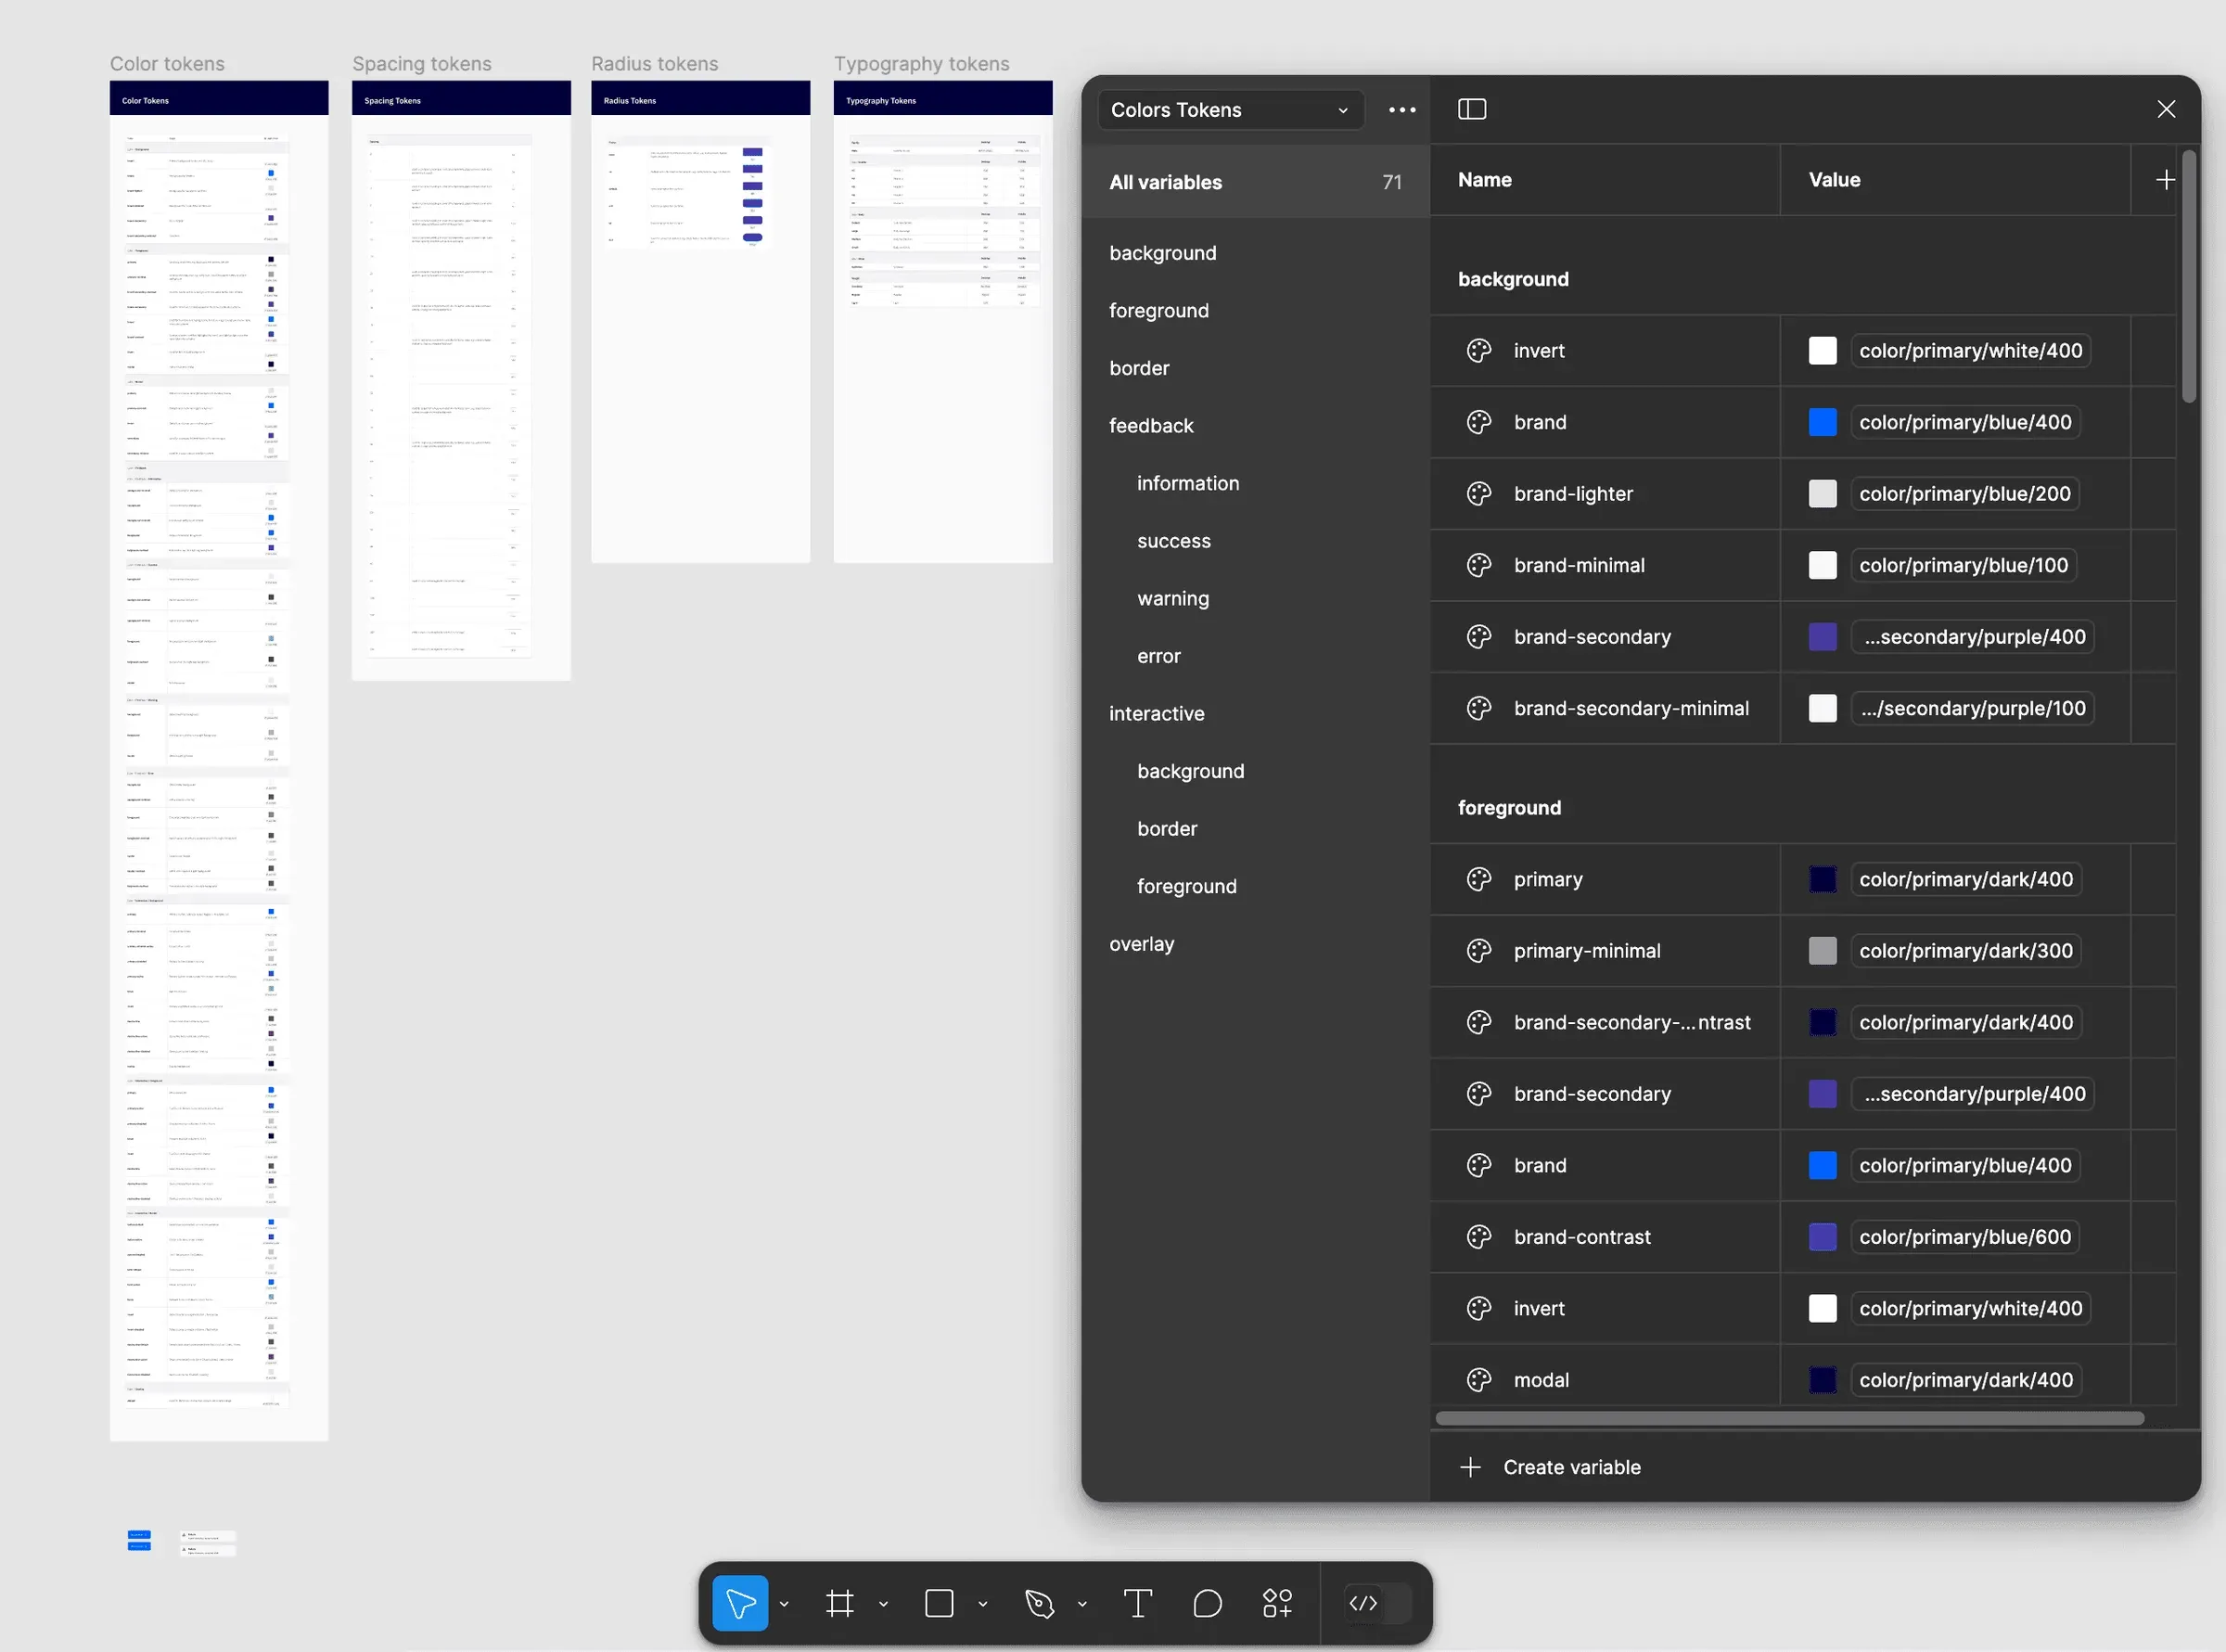Toggle the variables sidebar panel icon

pyautogui.click(x=1472, y=109)
